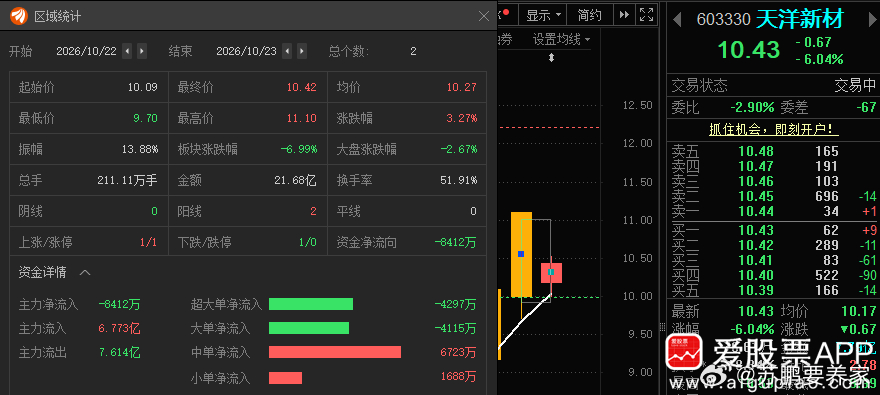
Task: Open the 抓住机会，即刻开户 link
Action: click(x=774, y=130)
